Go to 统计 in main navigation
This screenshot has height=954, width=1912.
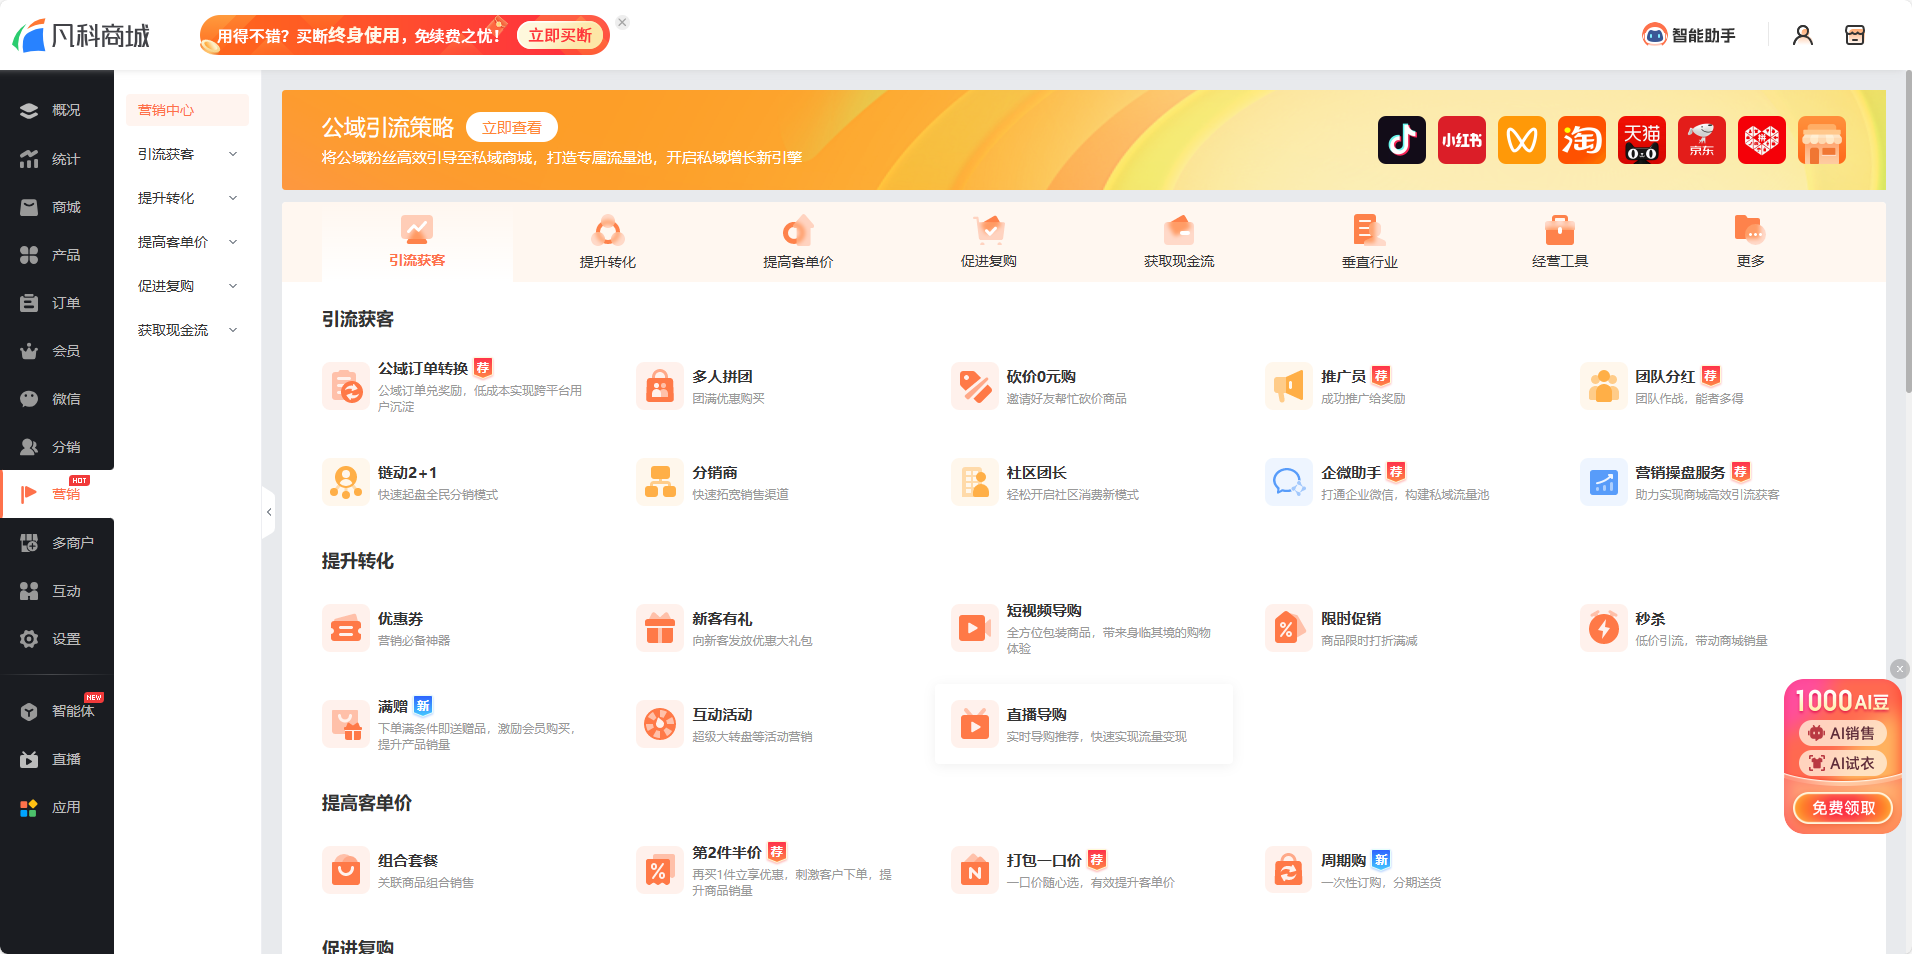[x=57, y=158]
